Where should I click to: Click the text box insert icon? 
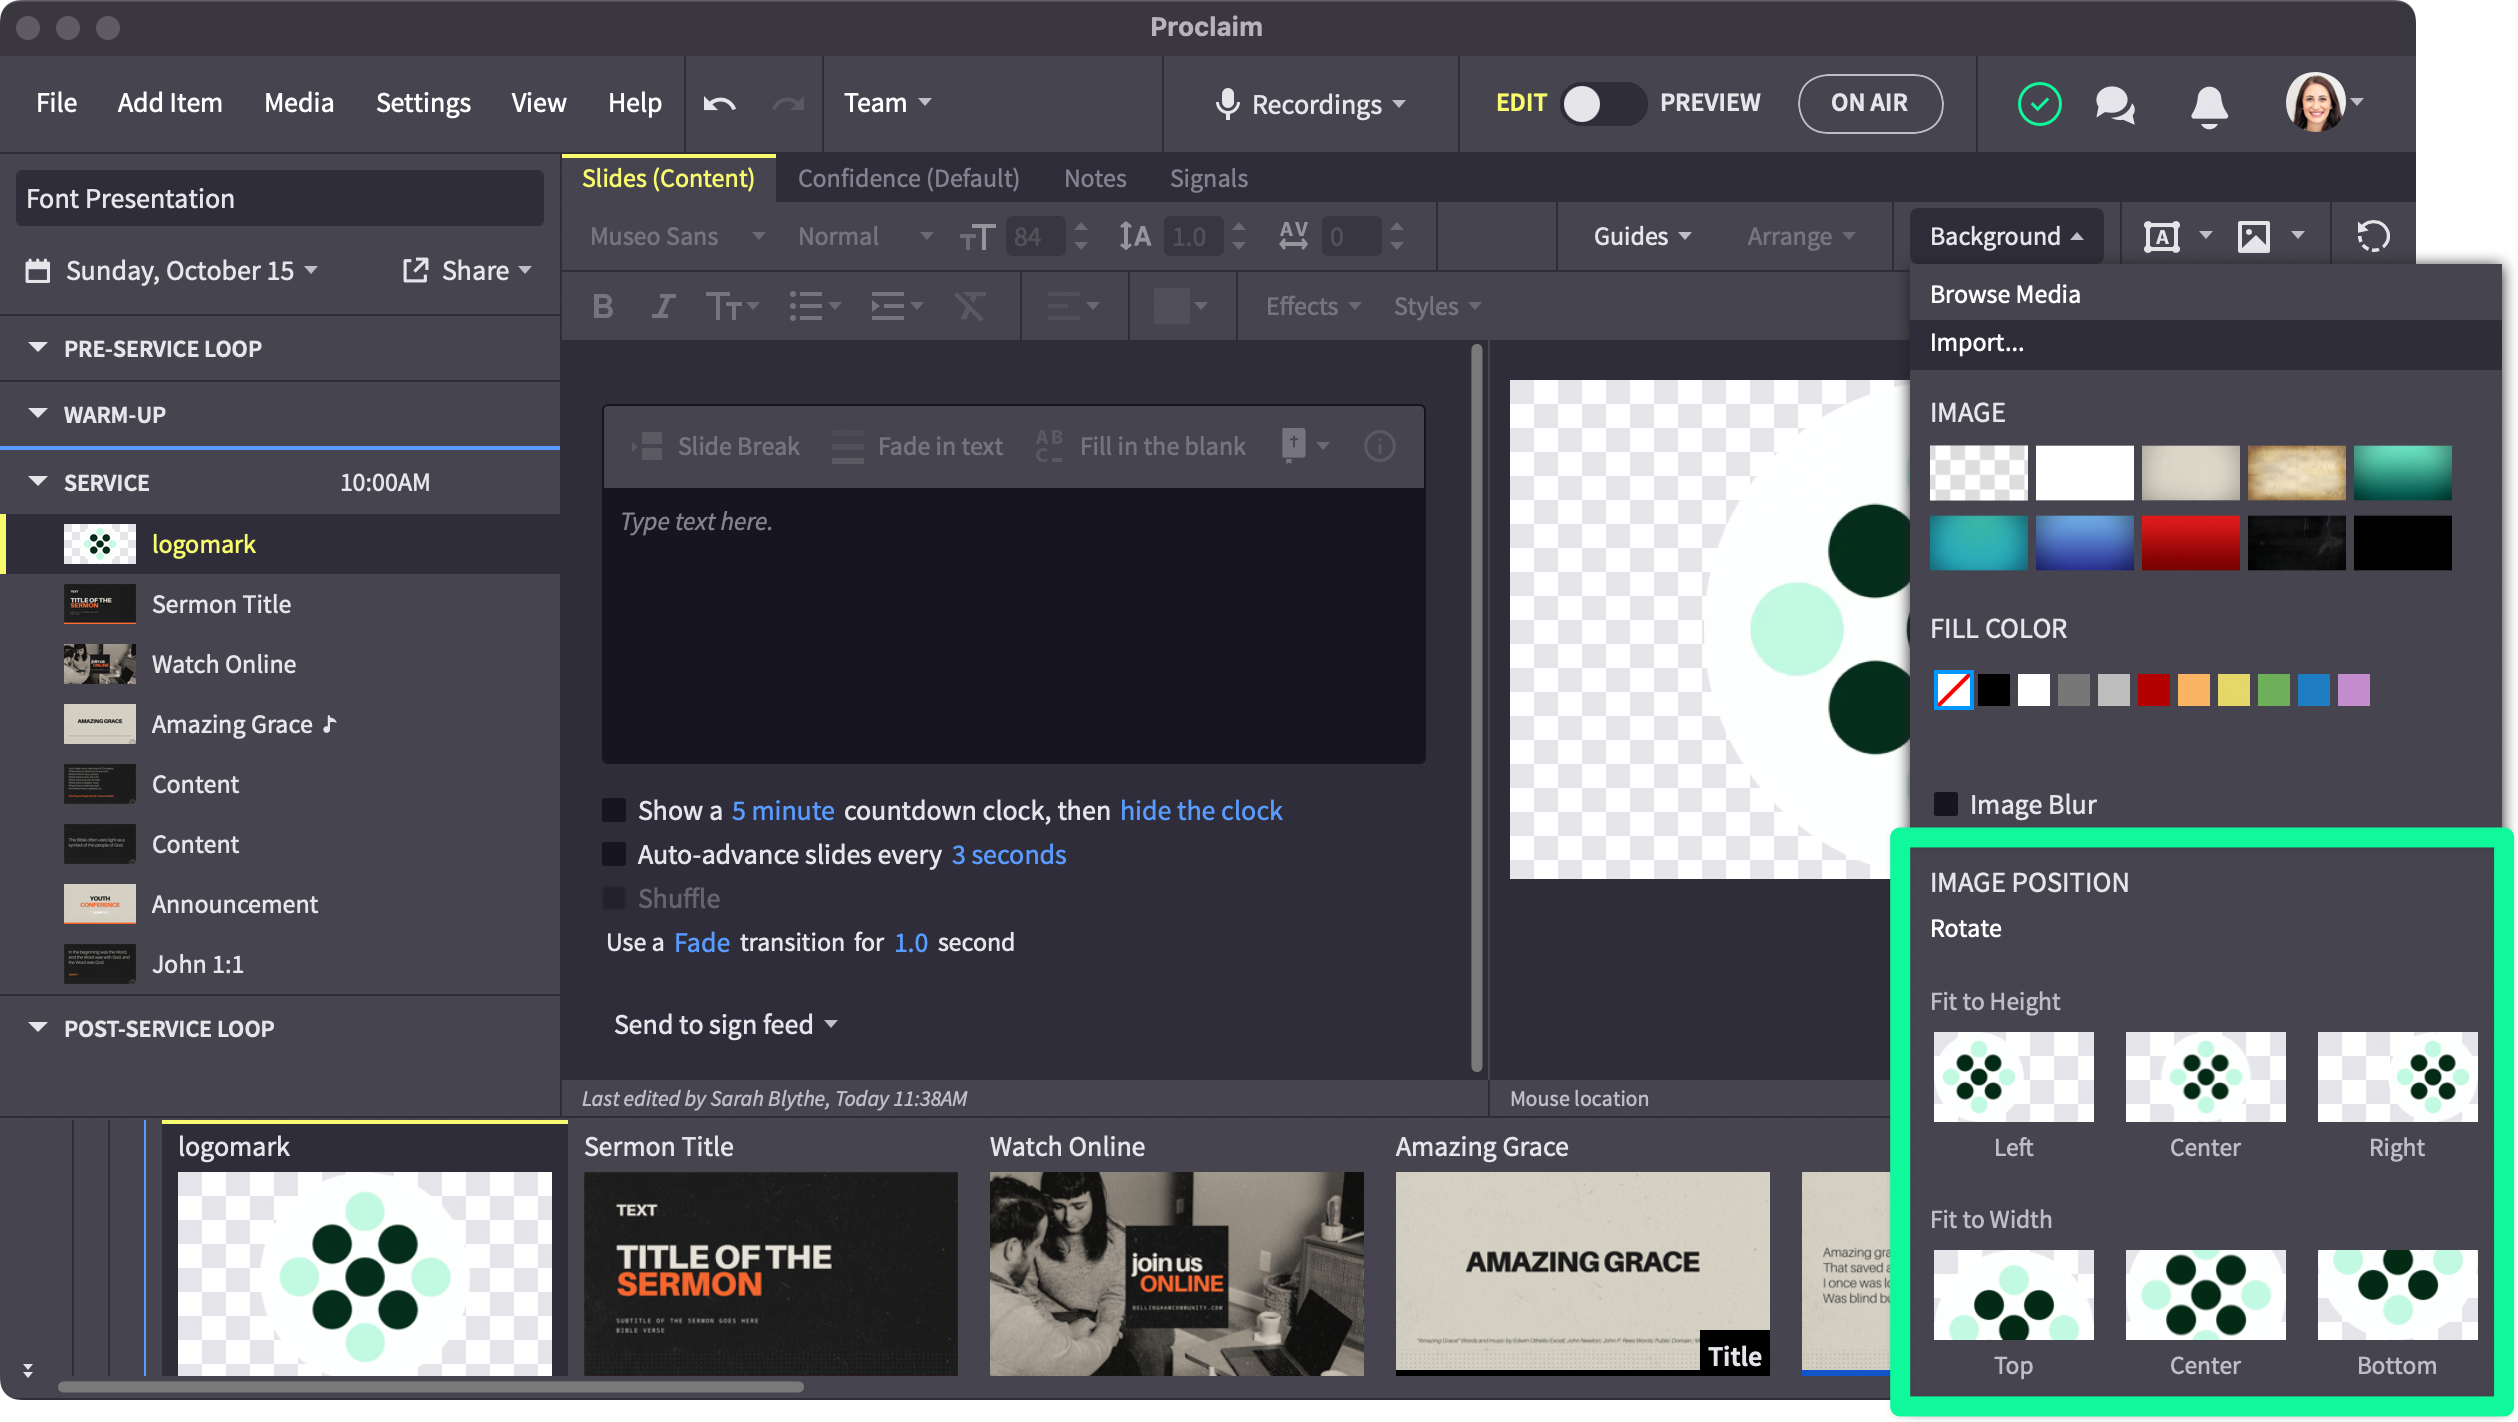click(2161, 236)
